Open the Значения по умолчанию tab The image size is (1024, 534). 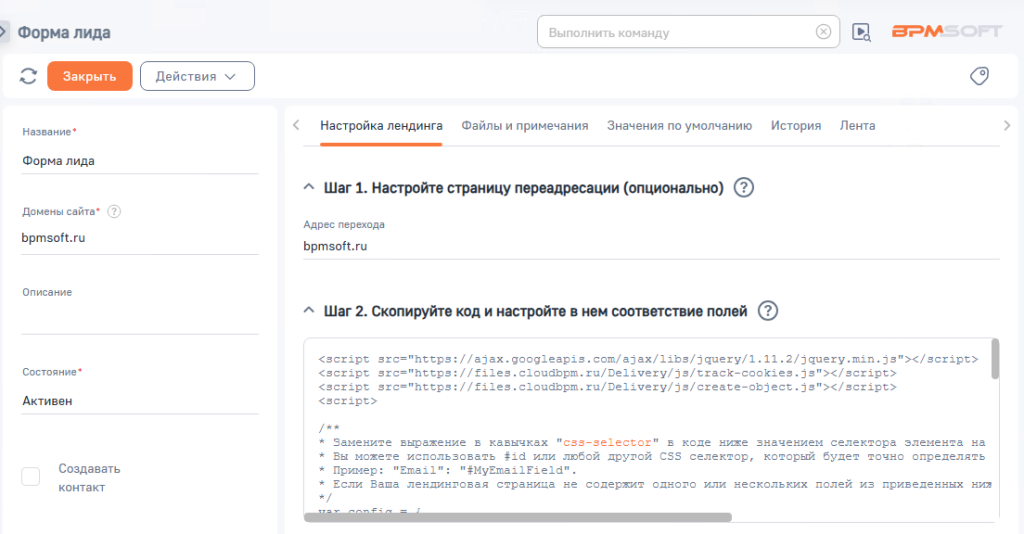point(679,125)
